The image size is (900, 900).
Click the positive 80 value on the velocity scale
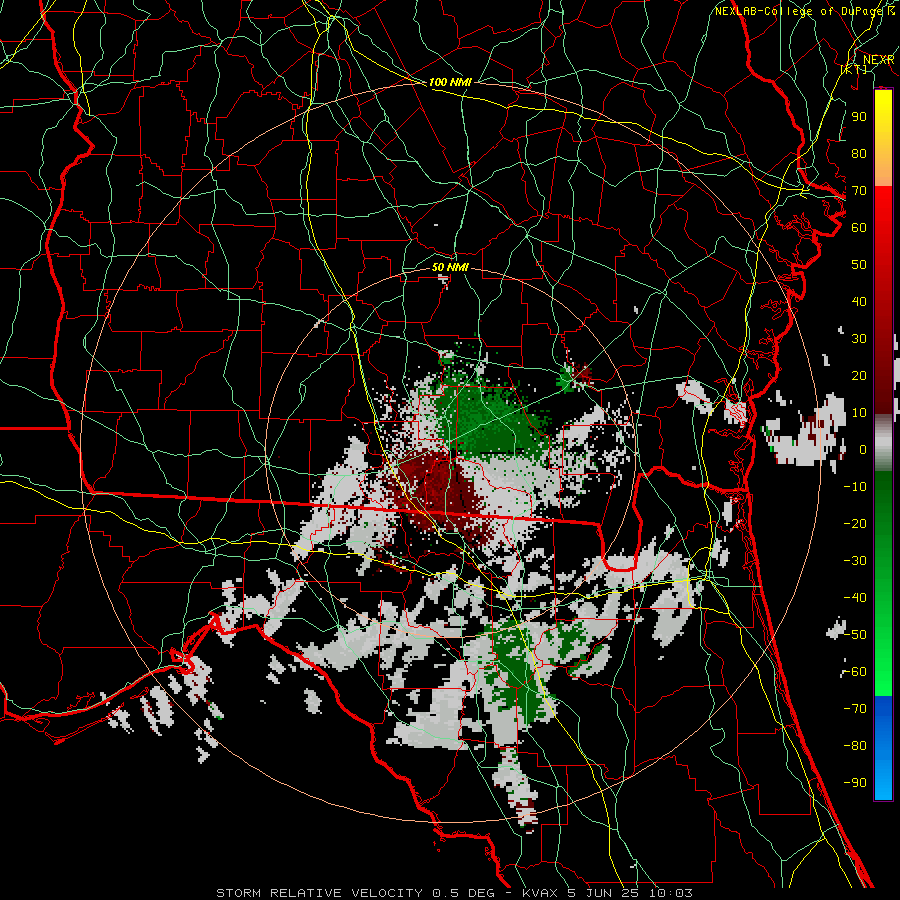point(859,153)
